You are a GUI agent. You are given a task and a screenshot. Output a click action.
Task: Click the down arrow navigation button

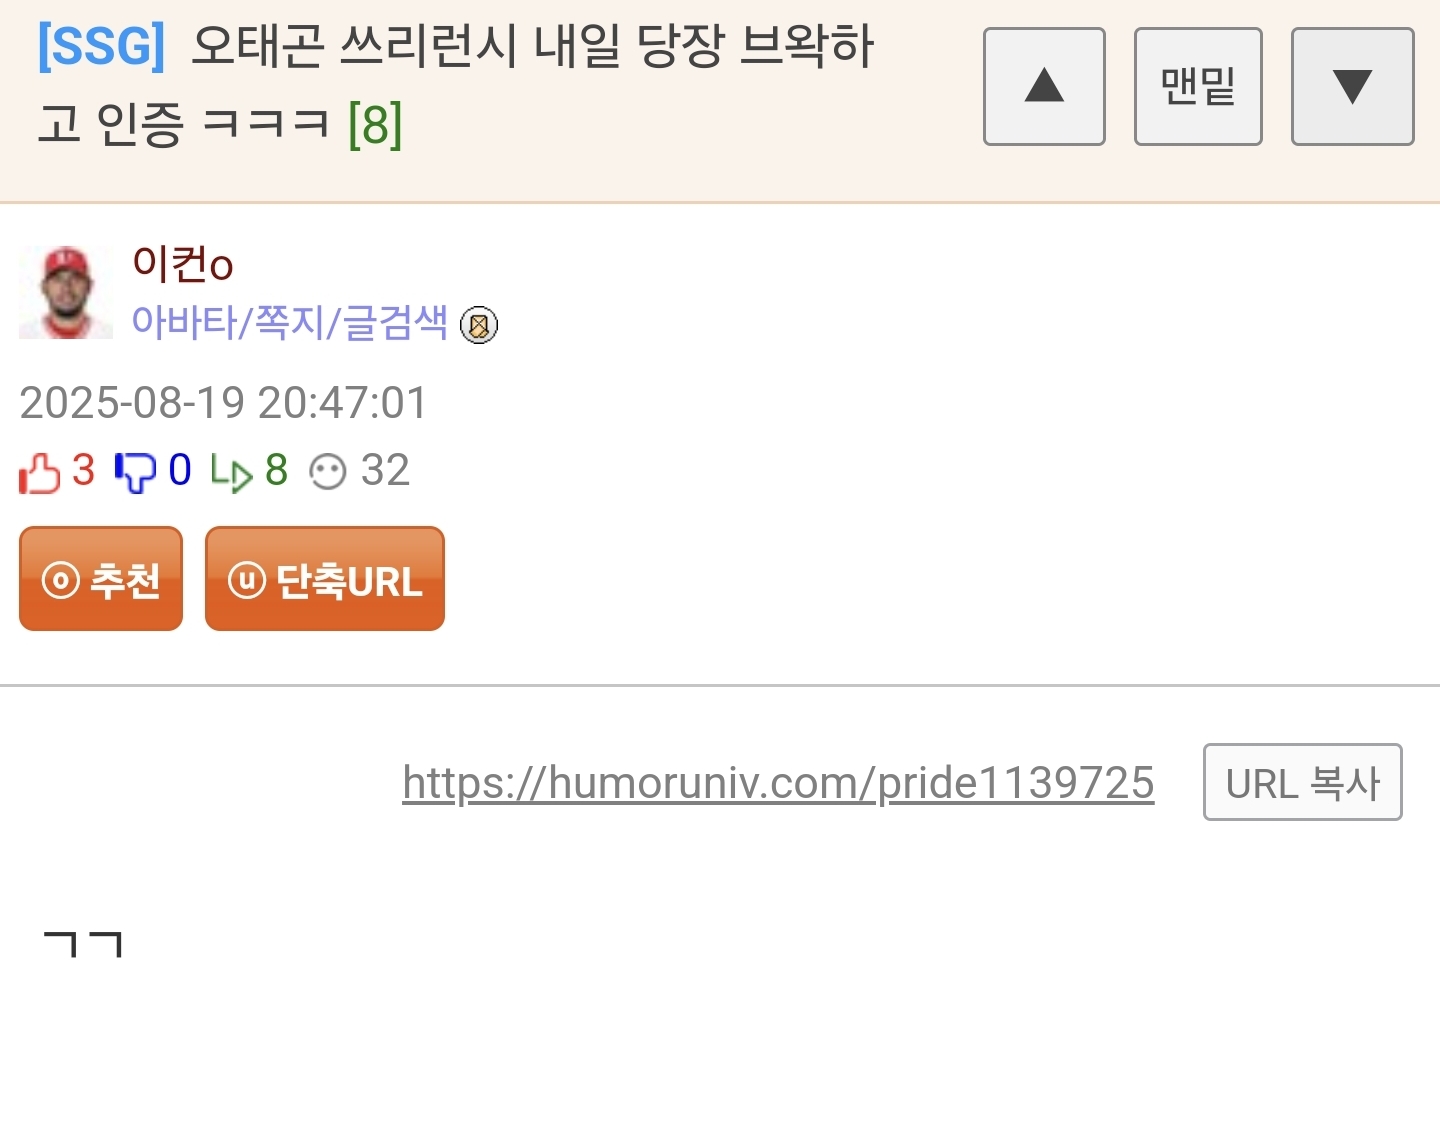tap(1352, 87)
